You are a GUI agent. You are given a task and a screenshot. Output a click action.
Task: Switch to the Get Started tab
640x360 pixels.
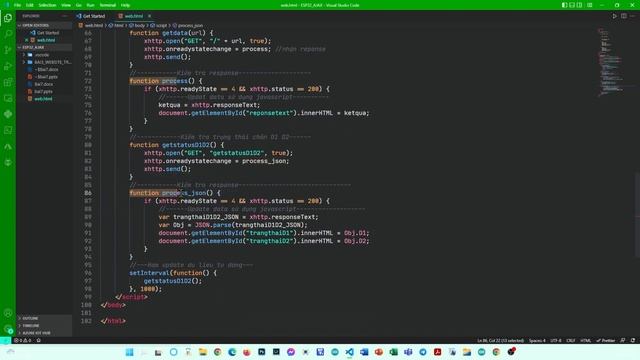coord(91,16)
